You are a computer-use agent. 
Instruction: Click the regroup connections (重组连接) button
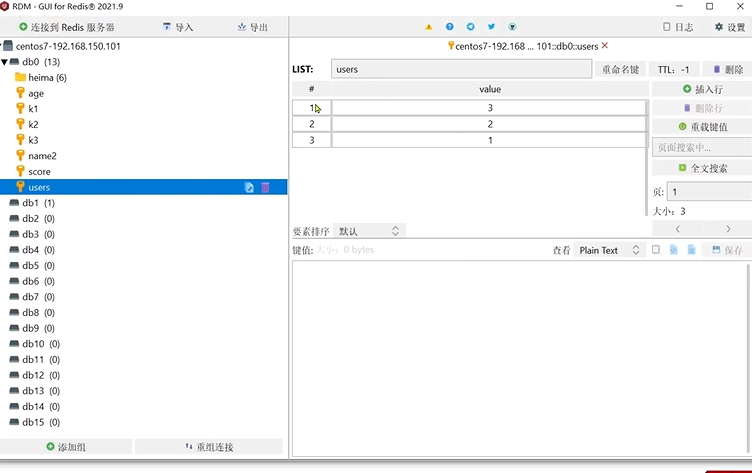coord(209,447)
